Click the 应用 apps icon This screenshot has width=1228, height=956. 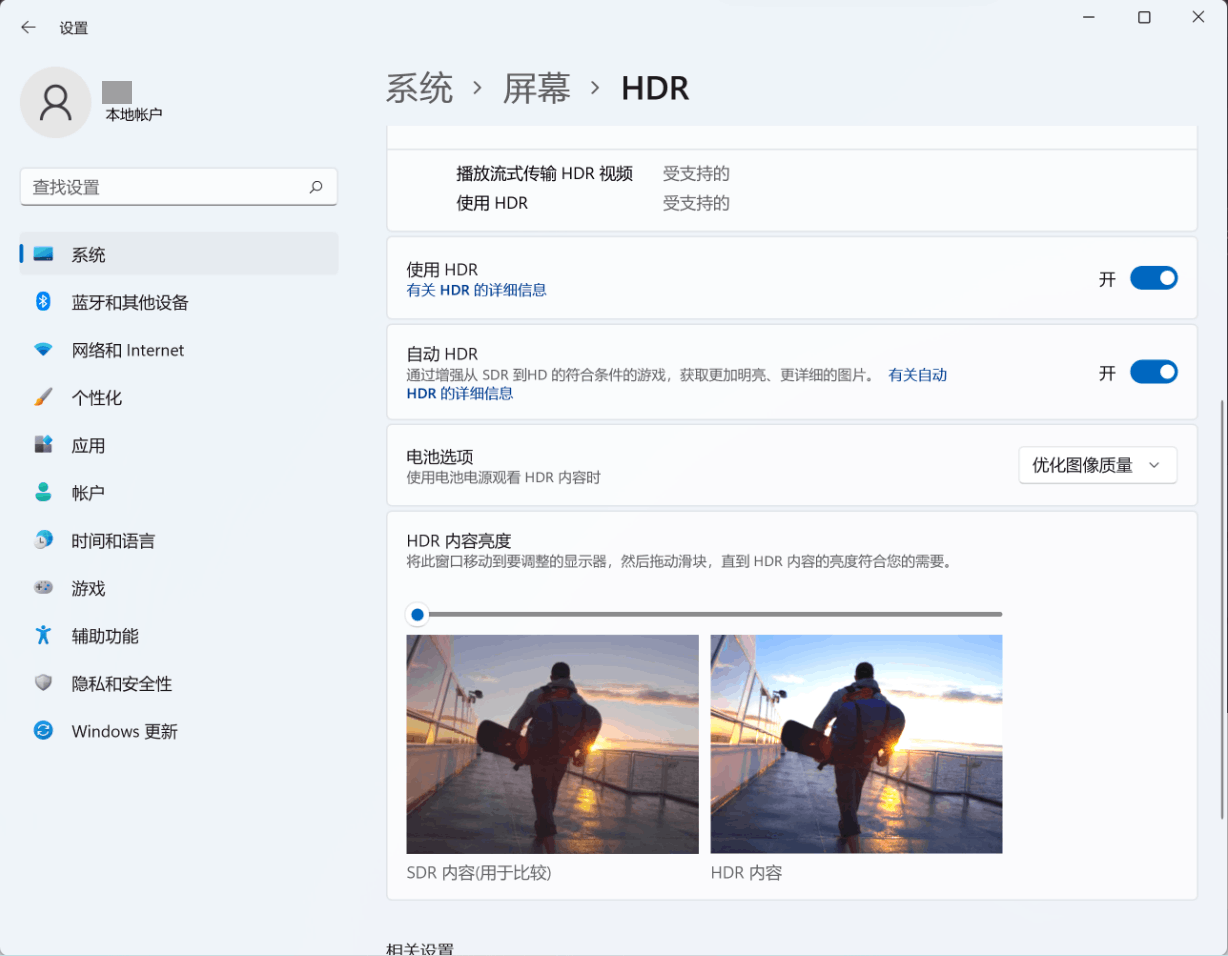tap(43, 444)
